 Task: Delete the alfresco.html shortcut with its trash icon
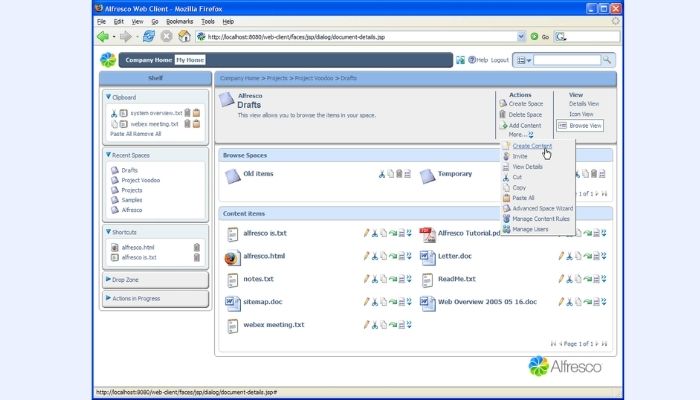(x=196, y=247)
